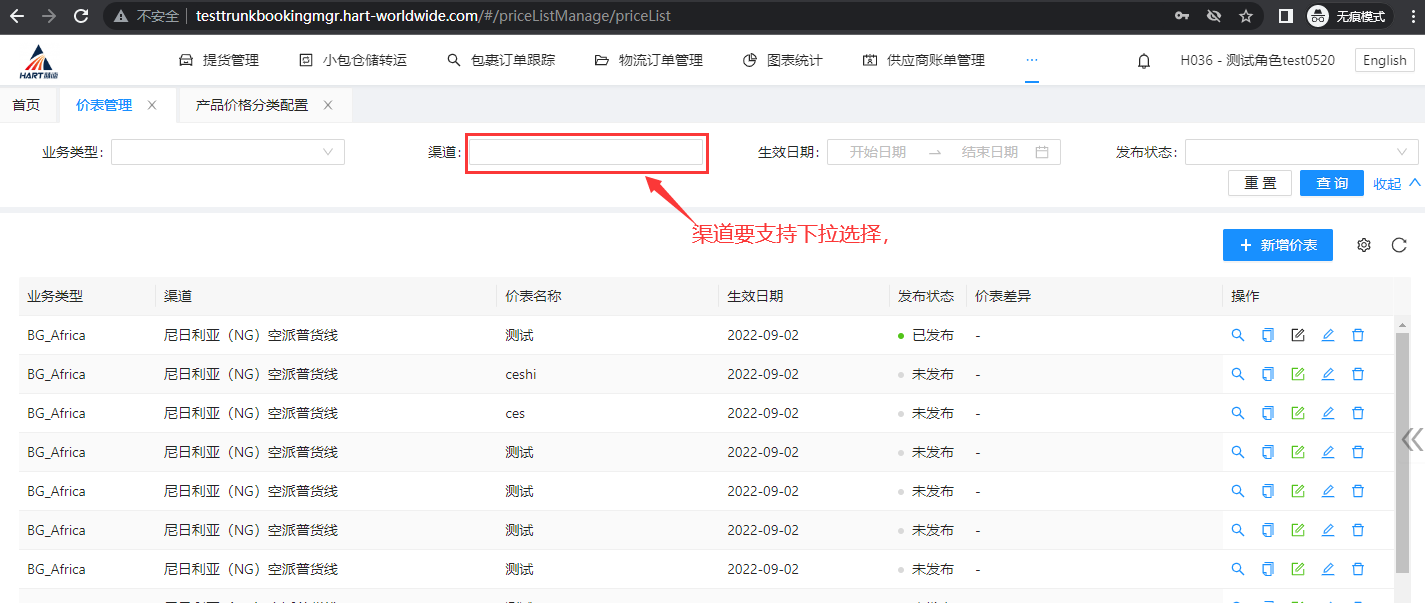Viewport: 1425px width, 603px height.
Task: Click the 新增价表 button
Action: [x=1277, y=245]
